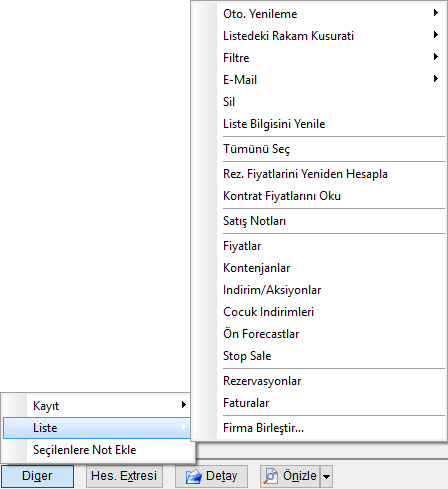Open the Rezervasyonlar entry
Viewport: 448px width, 489px height.
pyautogui.click(x=319, y=381)
